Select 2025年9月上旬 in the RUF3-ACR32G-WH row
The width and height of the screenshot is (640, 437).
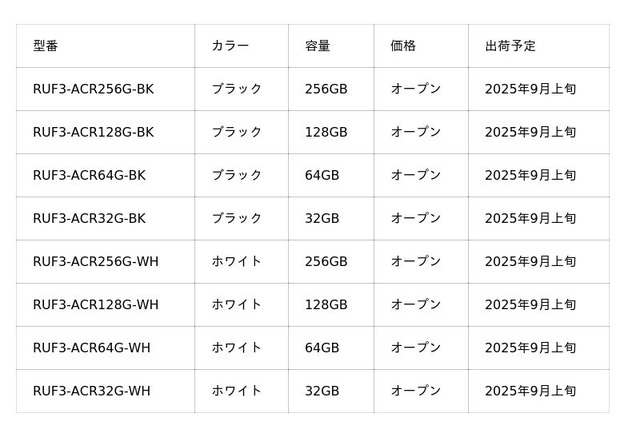(531, 391)
